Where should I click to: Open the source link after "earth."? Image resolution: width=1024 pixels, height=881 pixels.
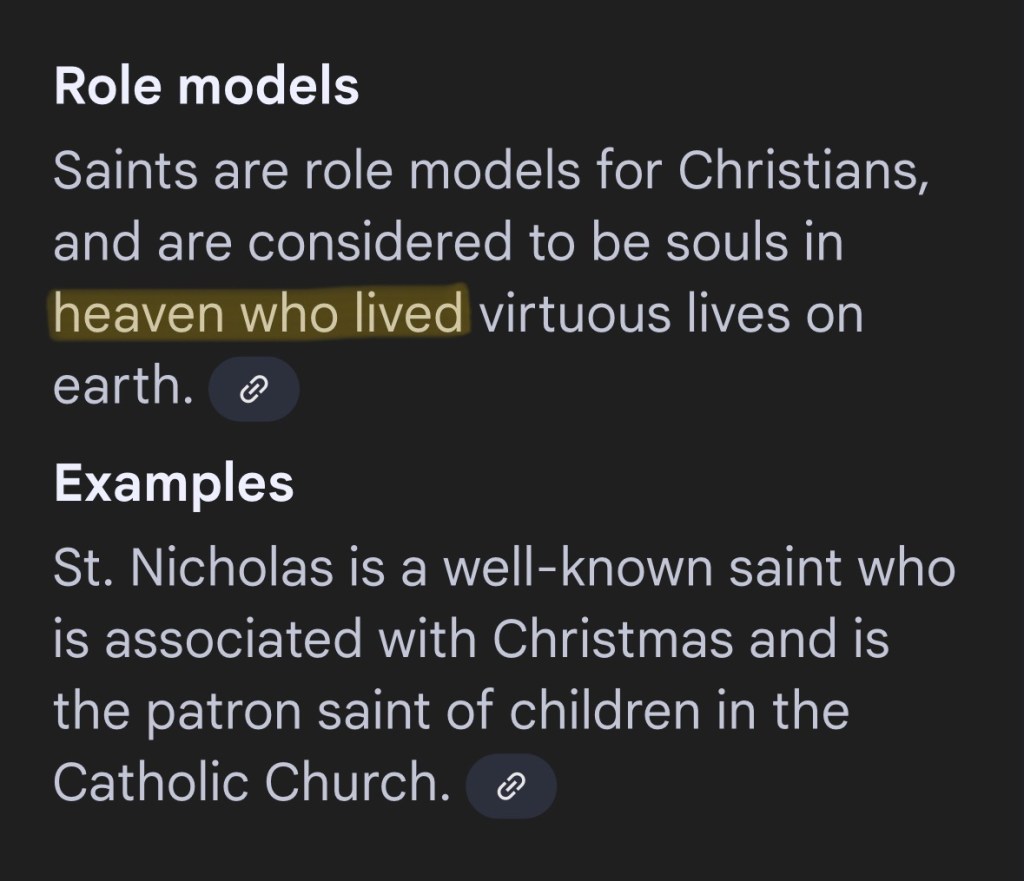253,389
